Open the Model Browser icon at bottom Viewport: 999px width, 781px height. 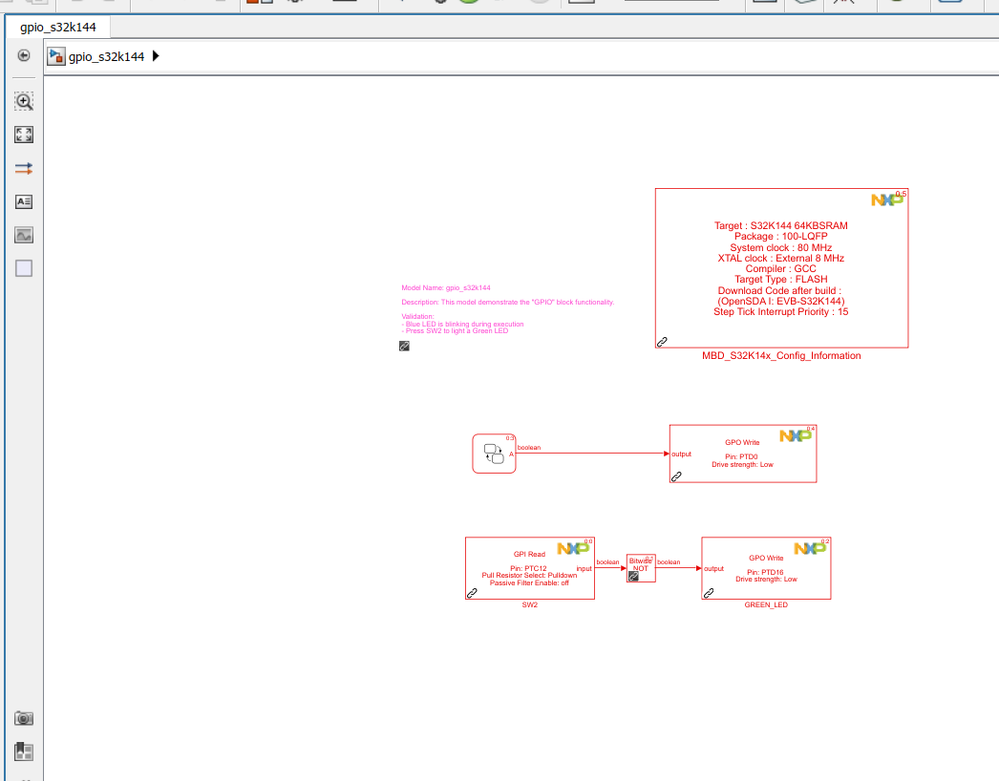point(24,752)
